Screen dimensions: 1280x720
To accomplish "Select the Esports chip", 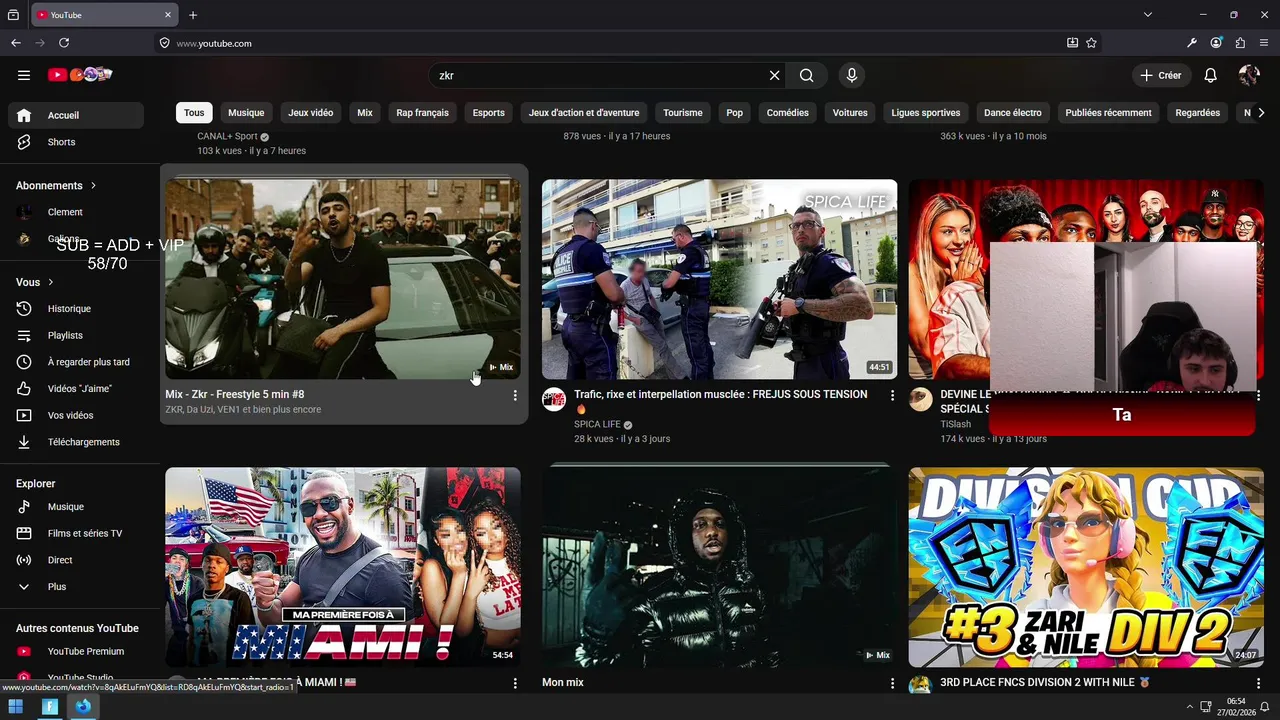I will pos(489,113).
